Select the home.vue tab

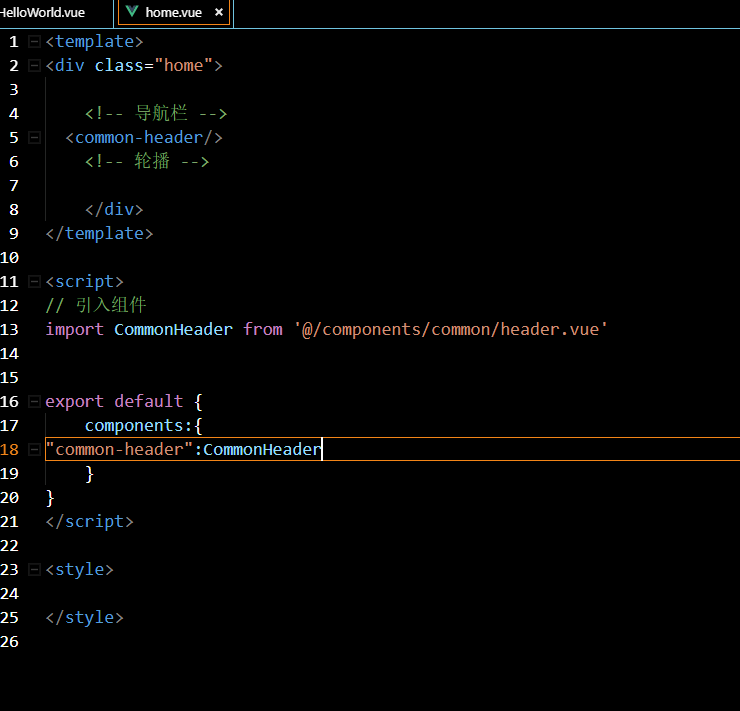click(173, 12)
